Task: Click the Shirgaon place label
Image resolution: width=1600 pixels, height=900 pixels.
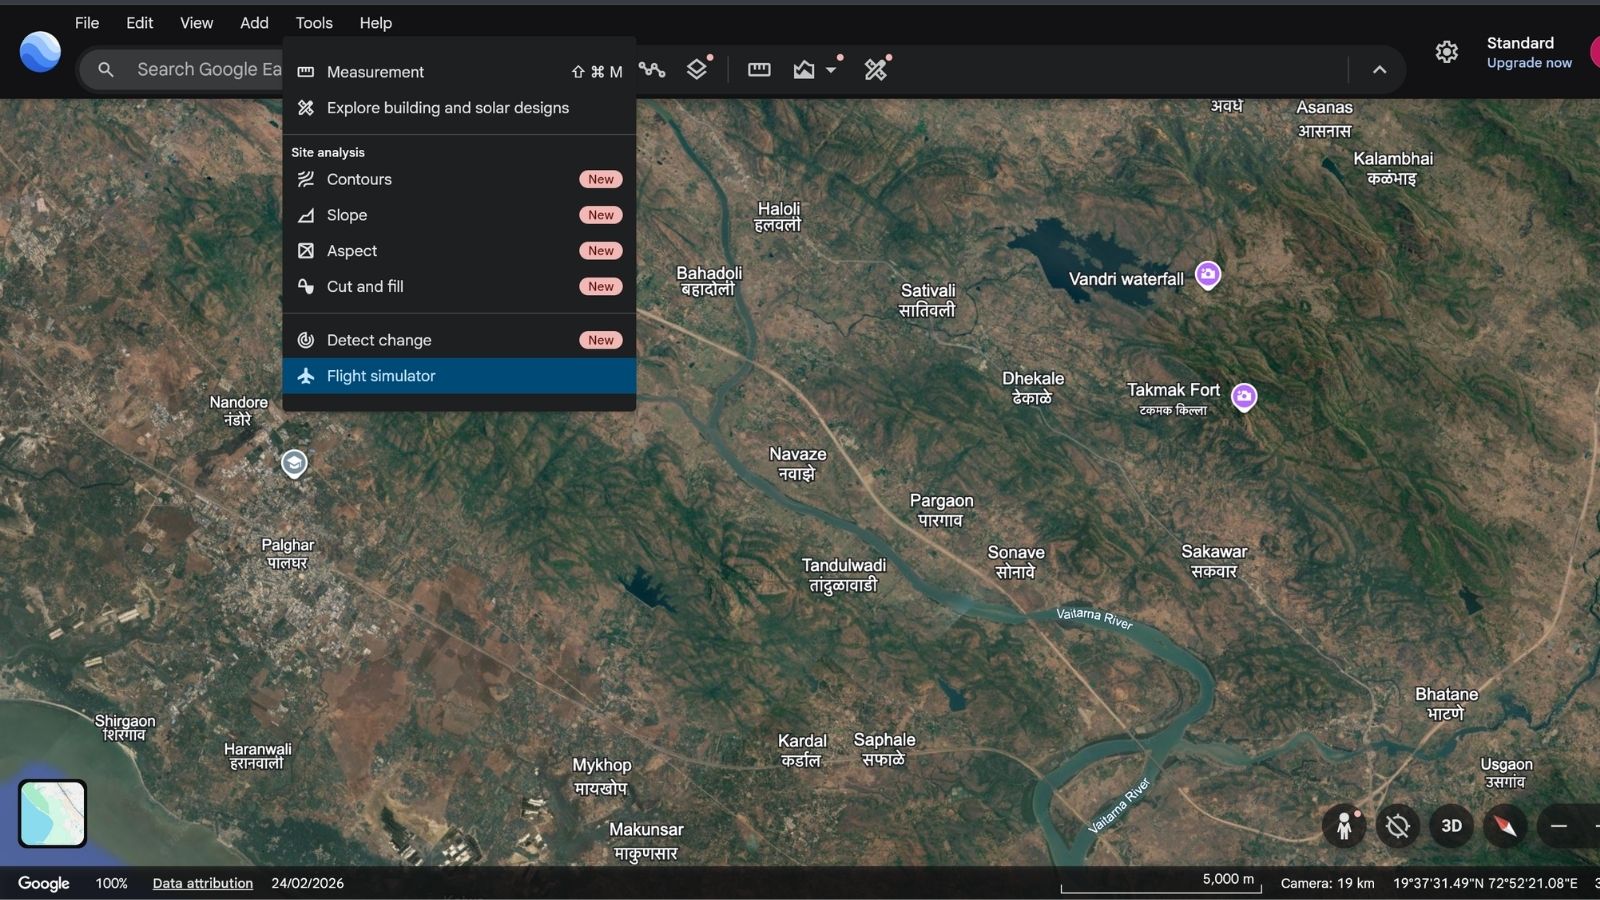Action: (x=125, y=727)
